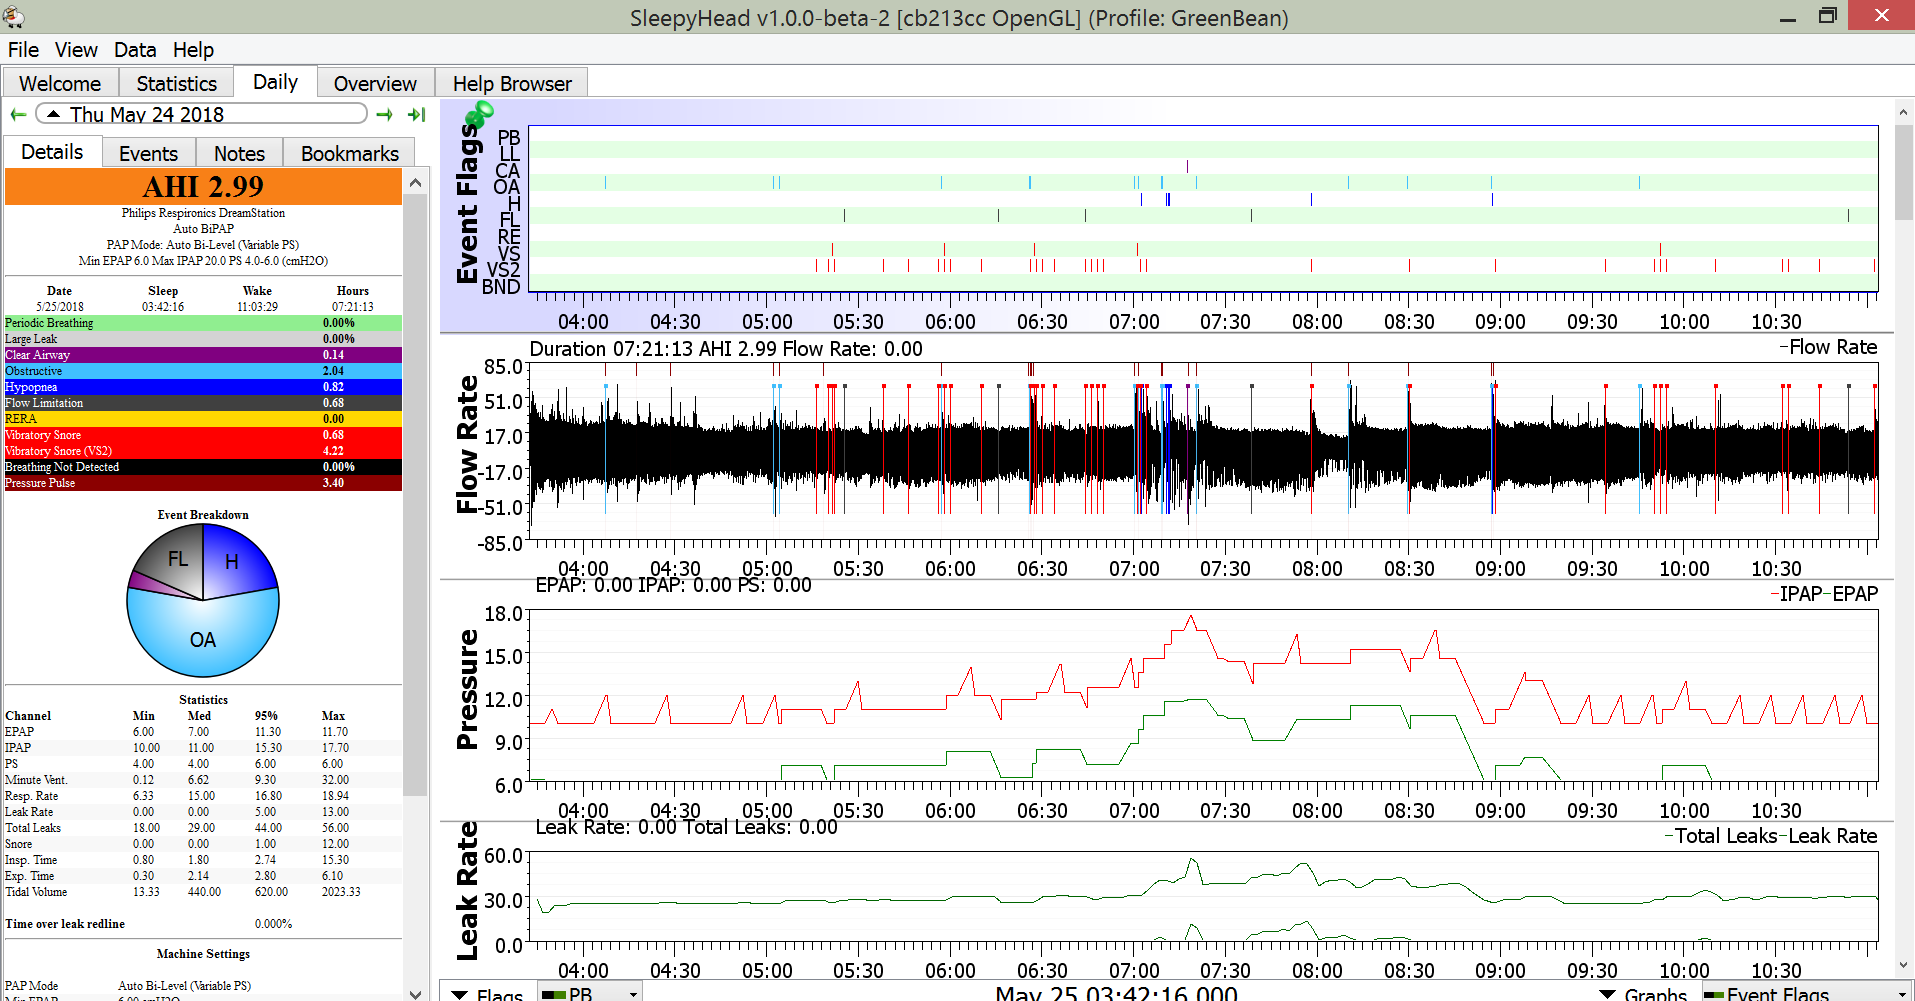
Task: Click the Clear Airway row
Action: pyautogui.click(x=203, y=355)
